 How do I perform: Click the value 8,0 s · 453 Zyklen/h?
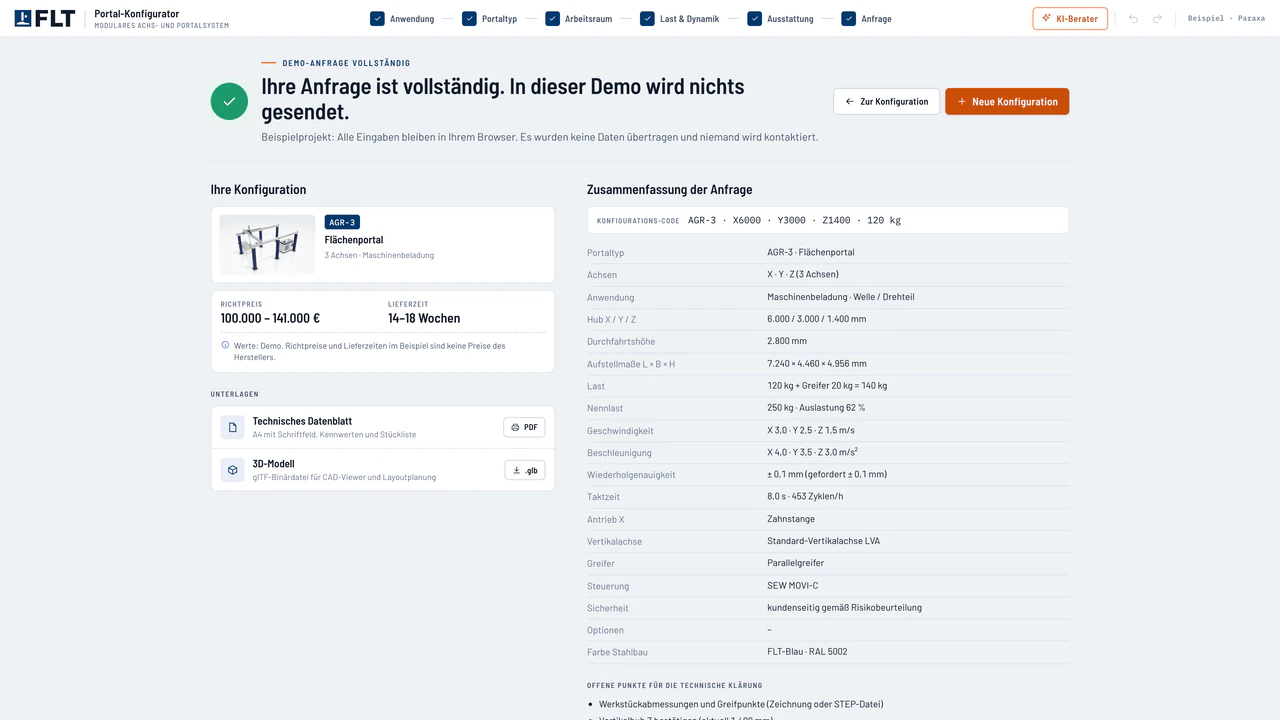click(x=805, y=497)
